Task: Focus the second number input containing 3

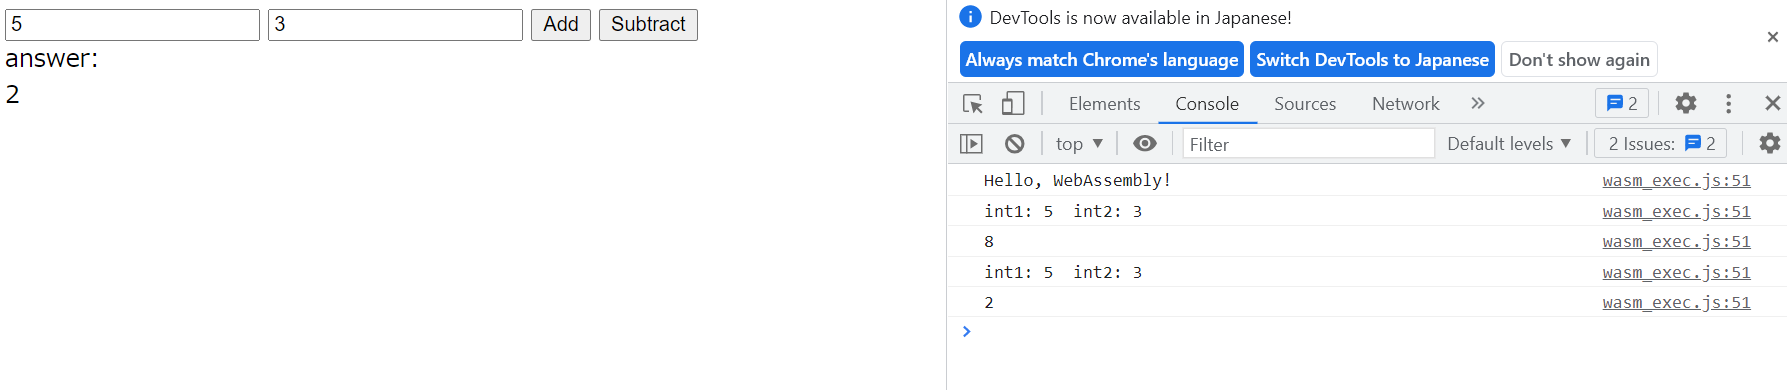Action: [395, 25]
